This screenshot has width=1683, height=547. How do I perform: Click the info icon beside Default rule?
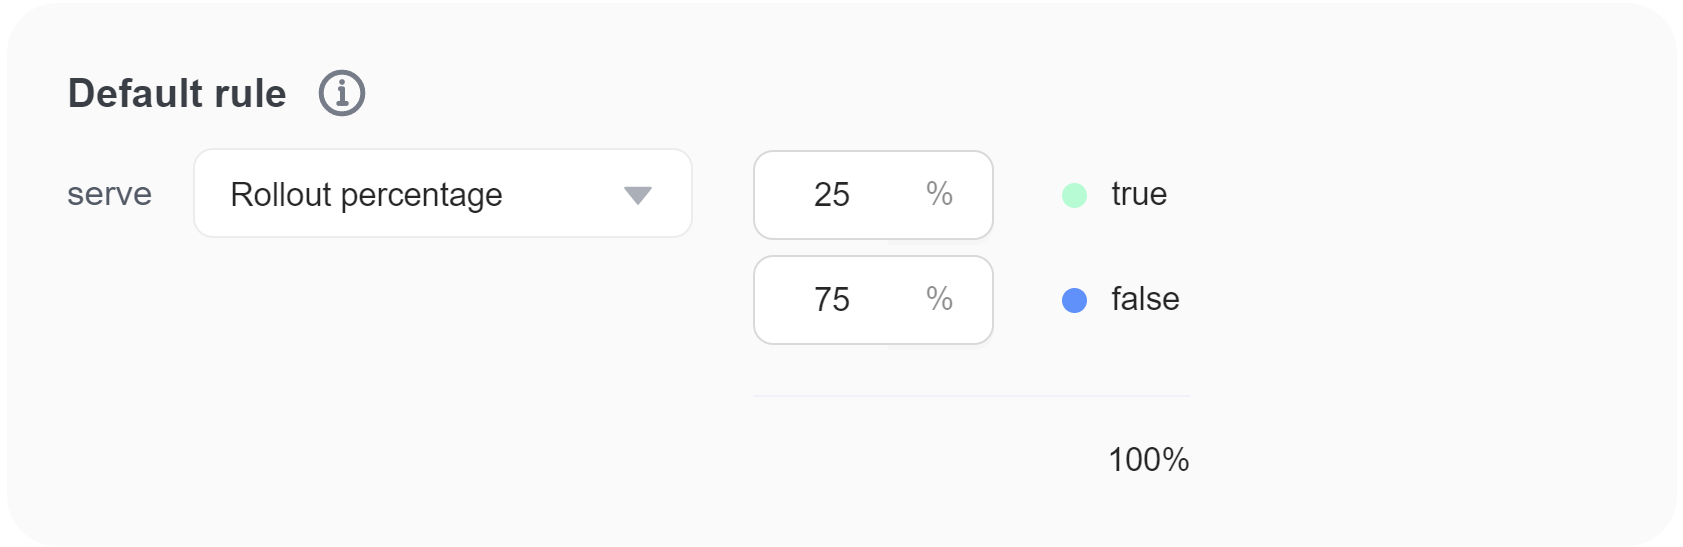coord(342,94)
